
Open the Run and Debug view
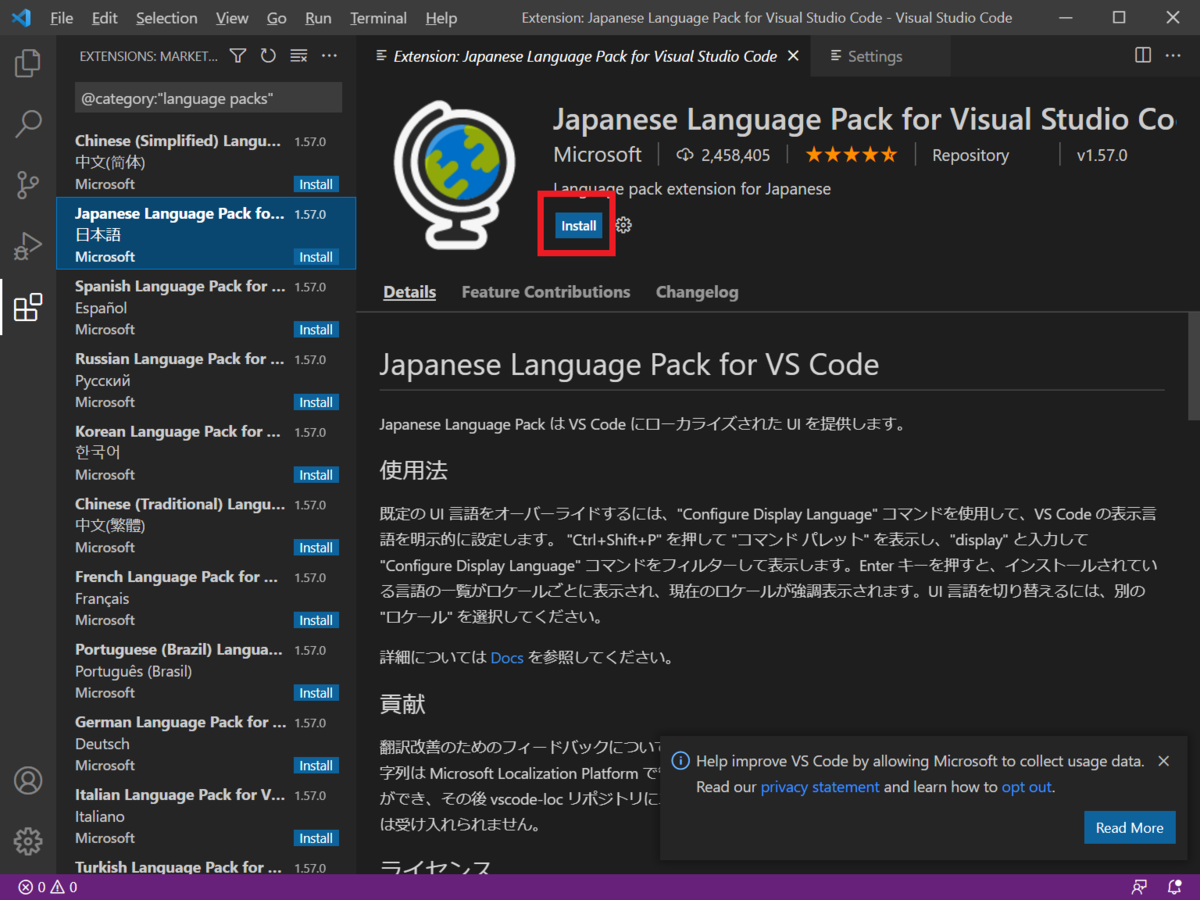[x=28, y=245]
